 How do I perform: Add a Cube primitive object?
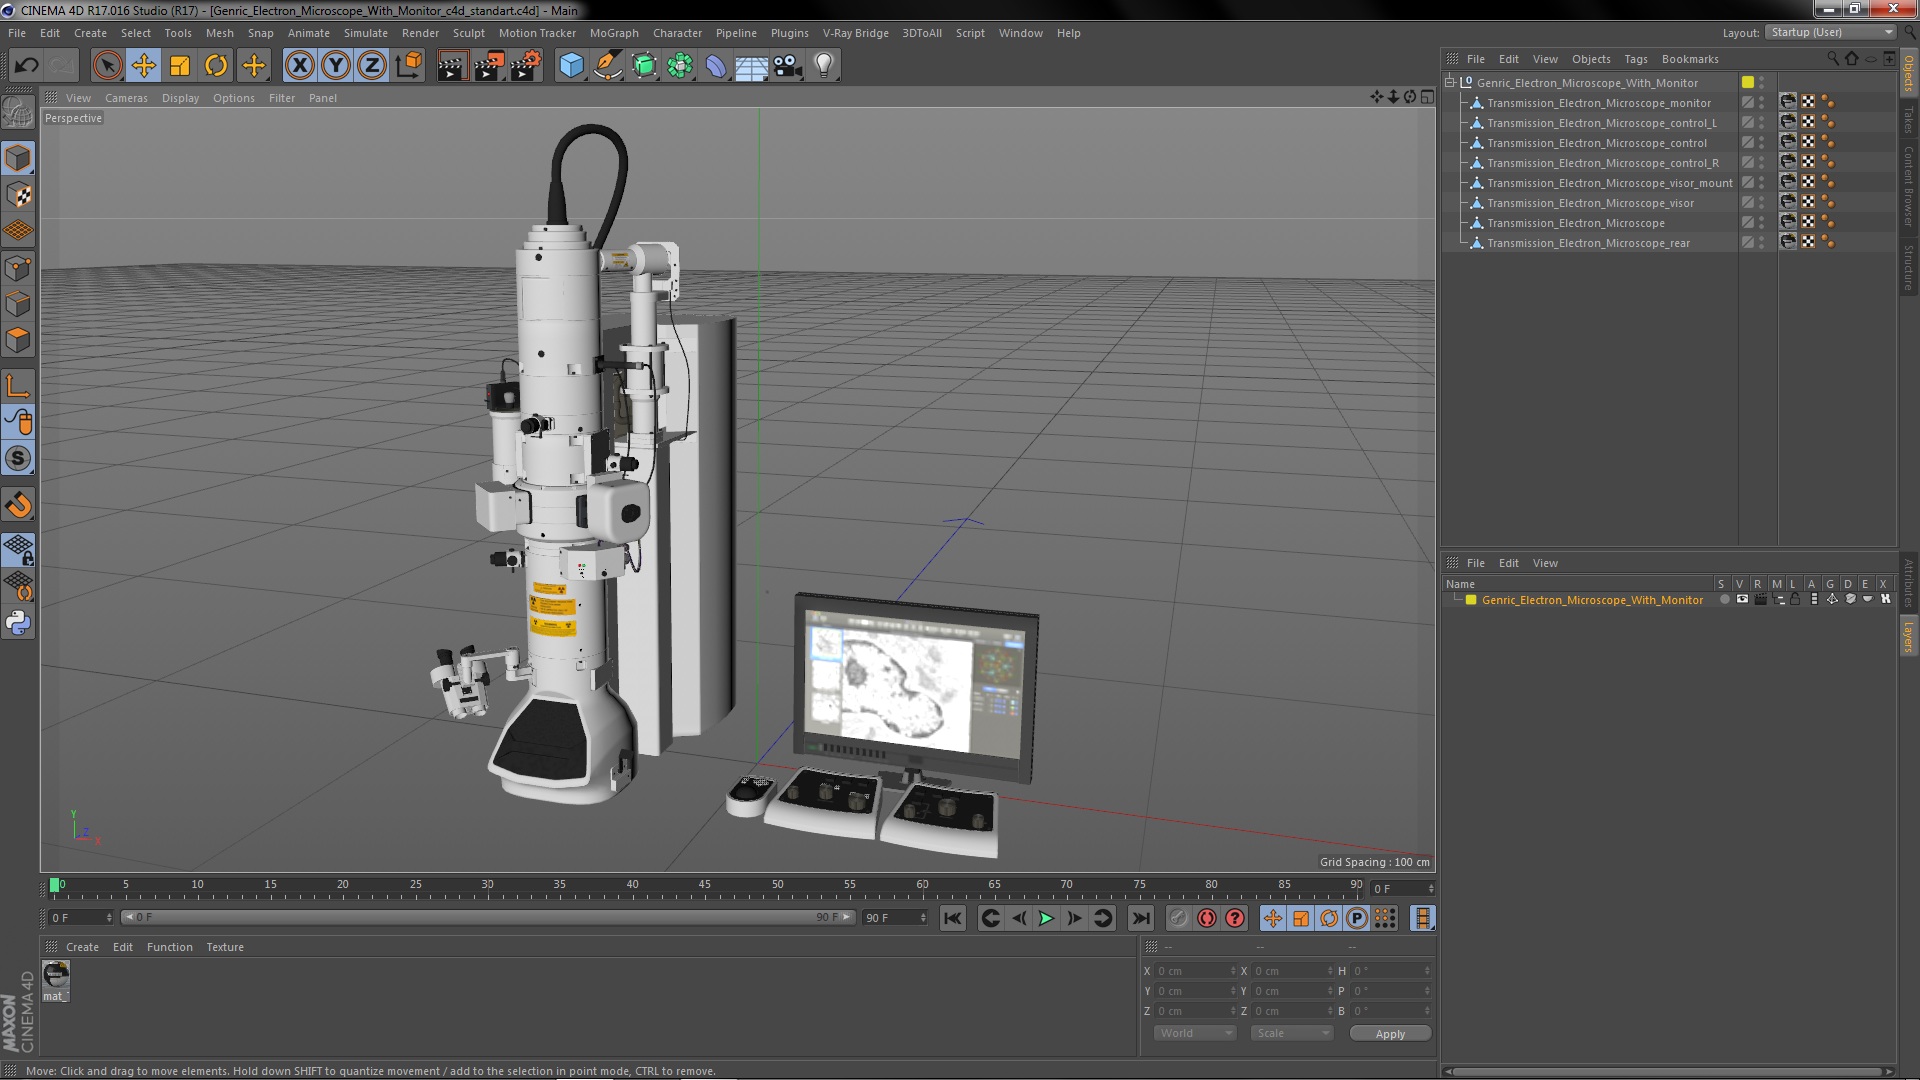pos(571,66)
